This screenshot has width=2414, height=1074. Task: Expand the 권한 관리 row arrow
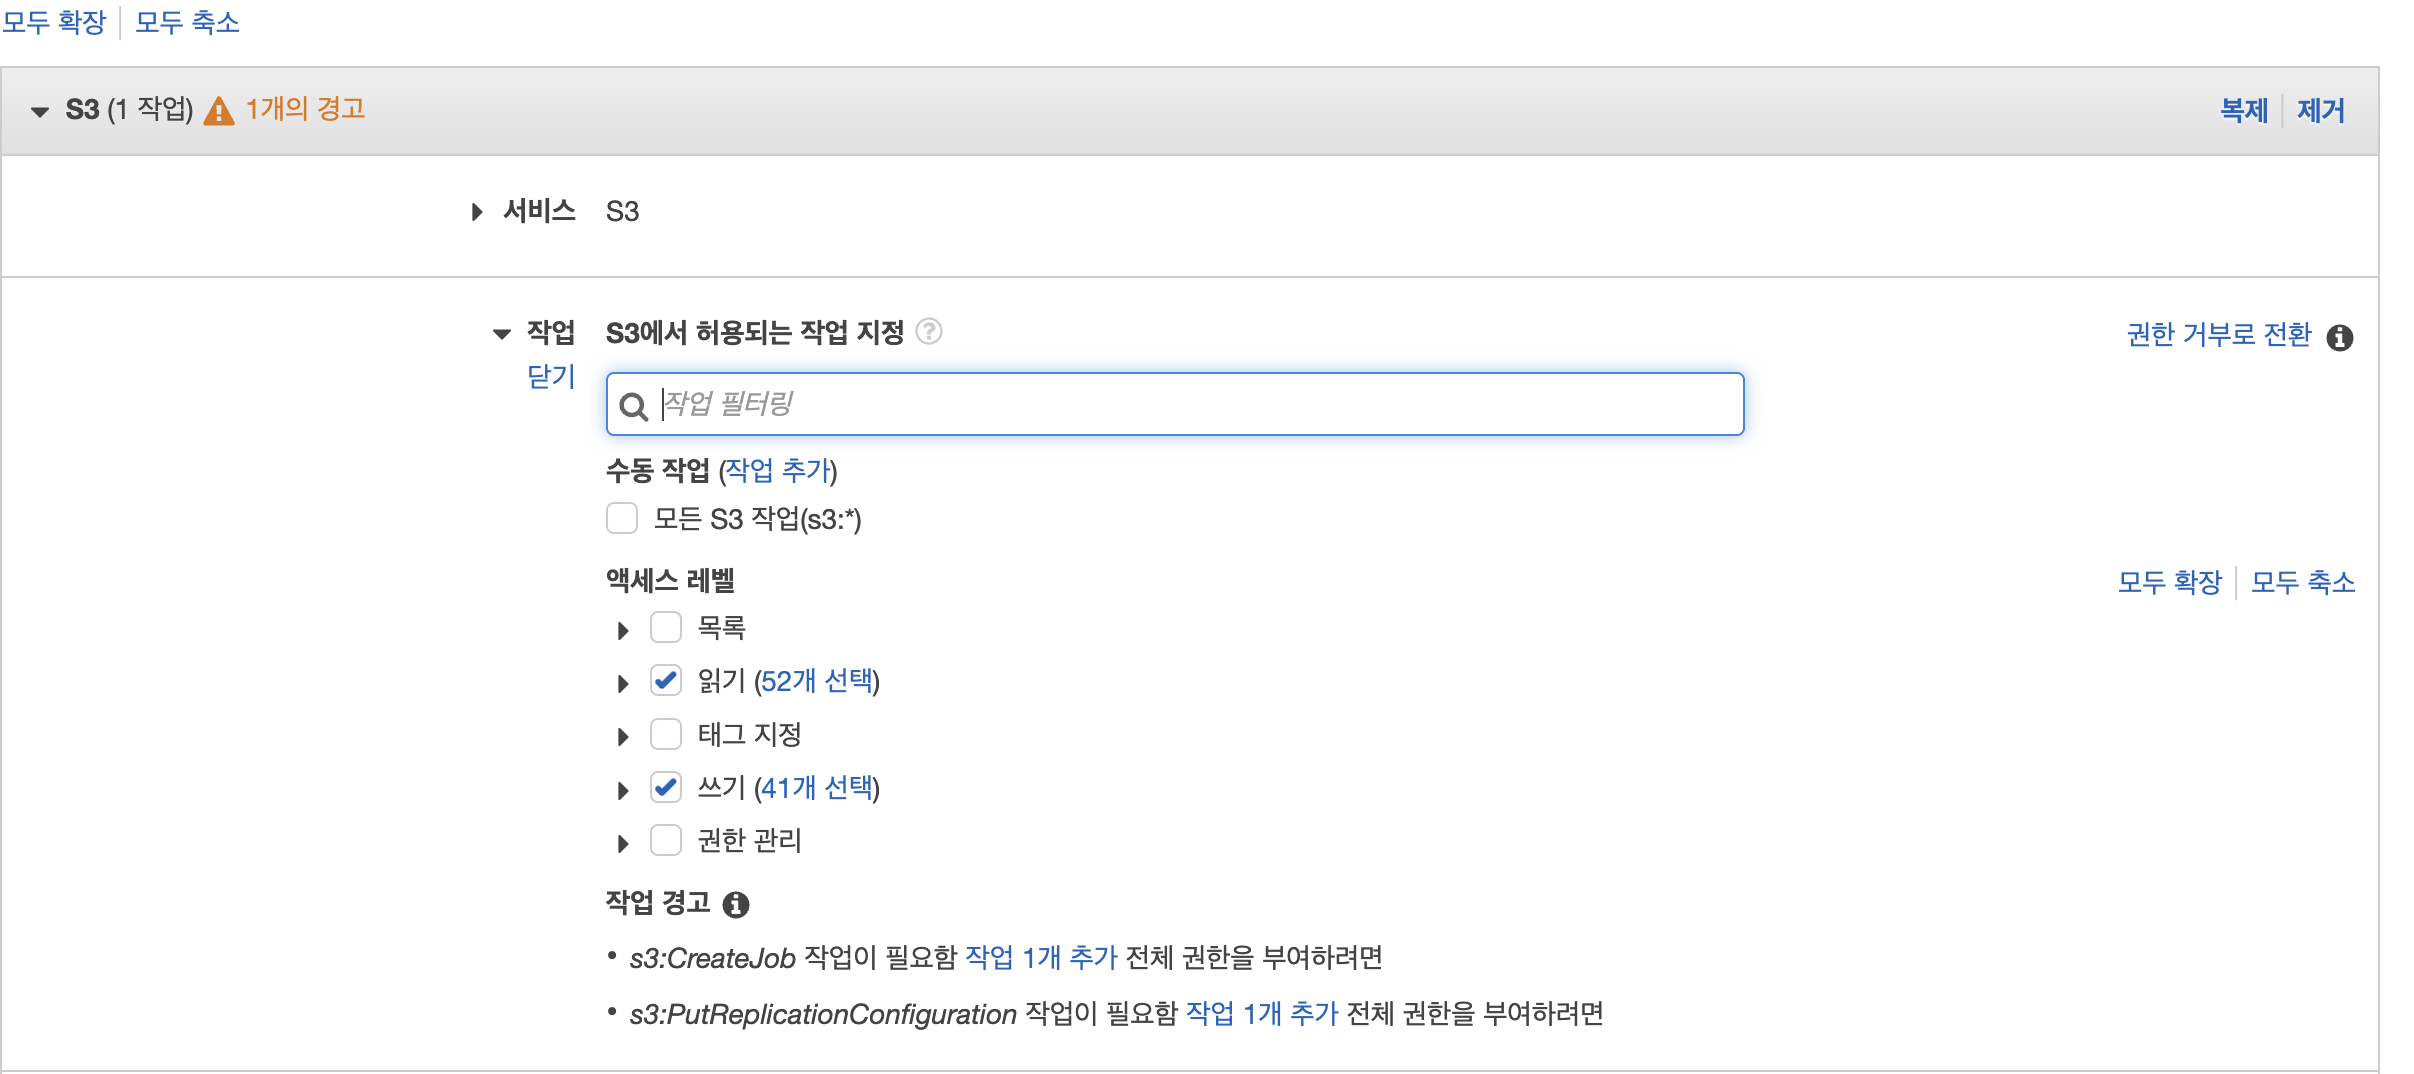623,843
